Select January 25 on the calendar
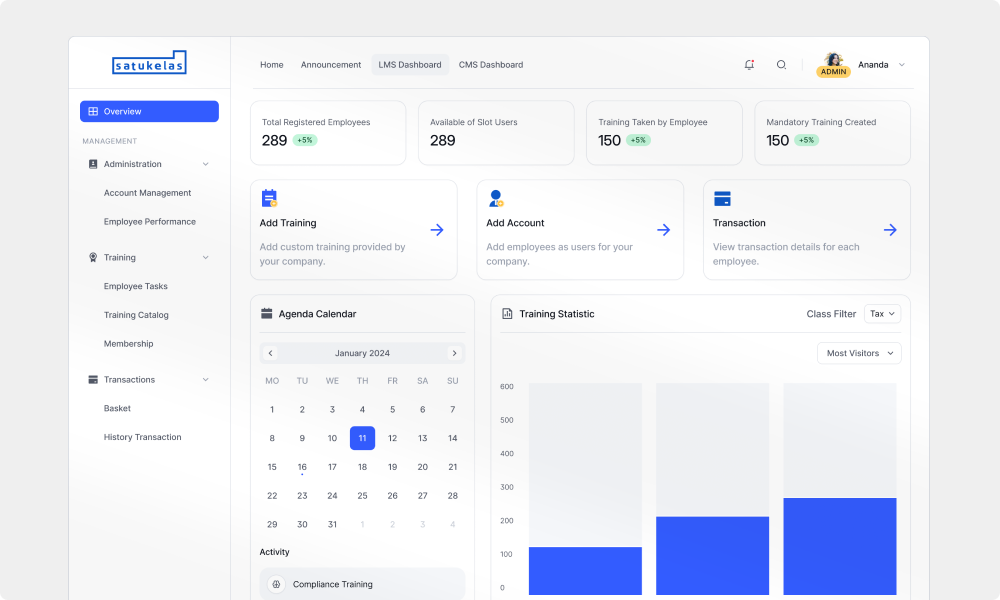 click(362, 495)
